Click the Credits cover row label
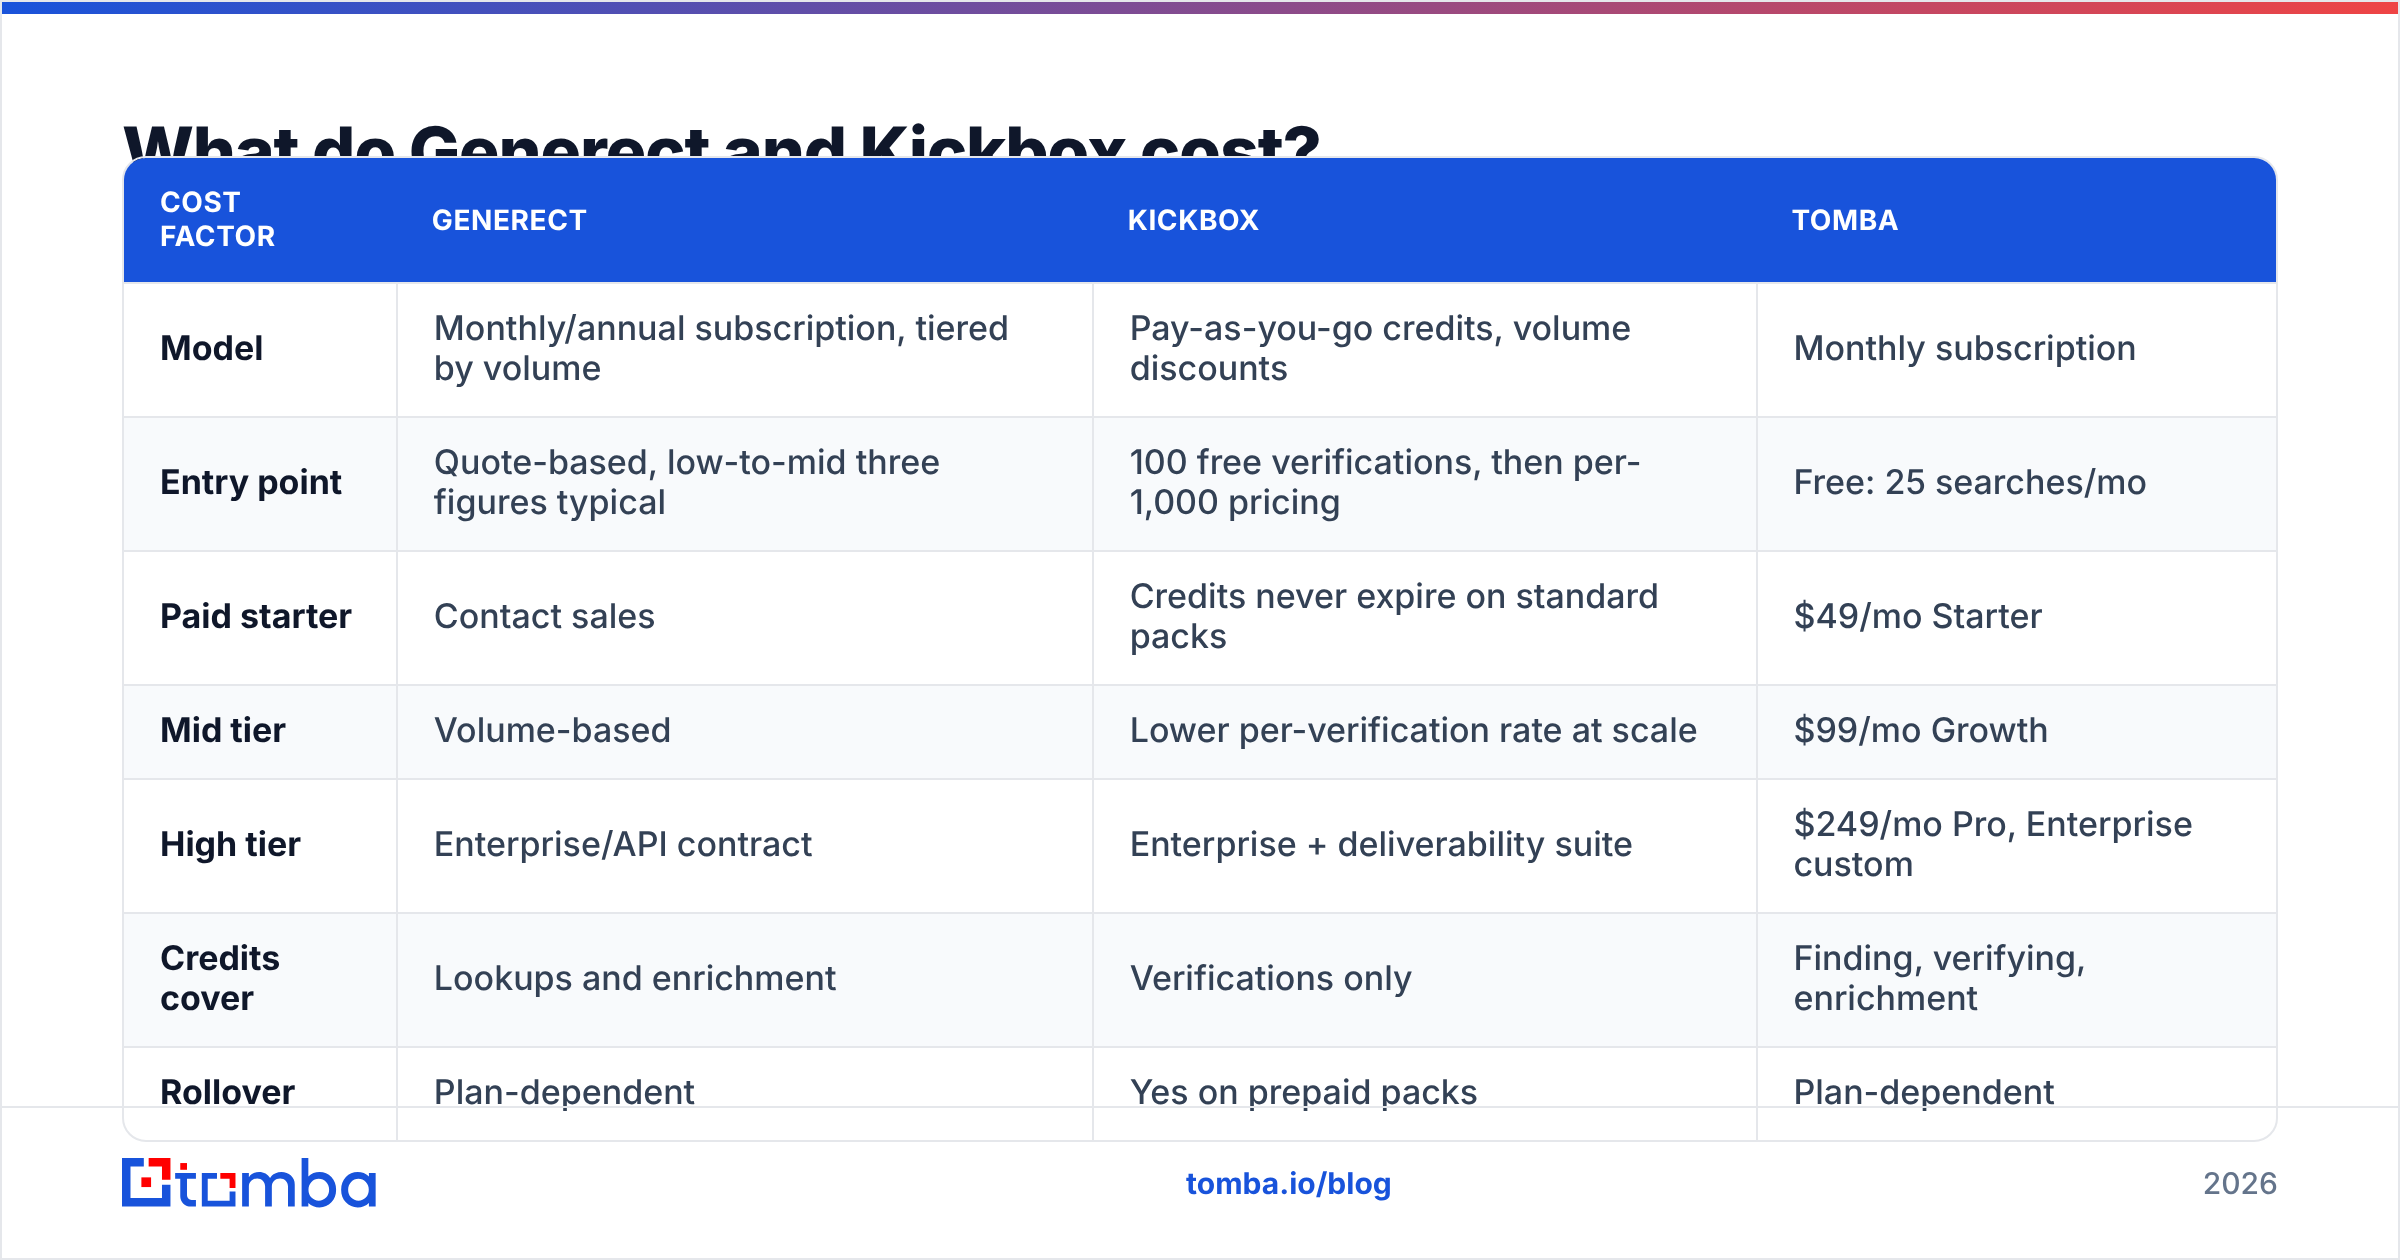2400x1260 pixels. point(220,978)
